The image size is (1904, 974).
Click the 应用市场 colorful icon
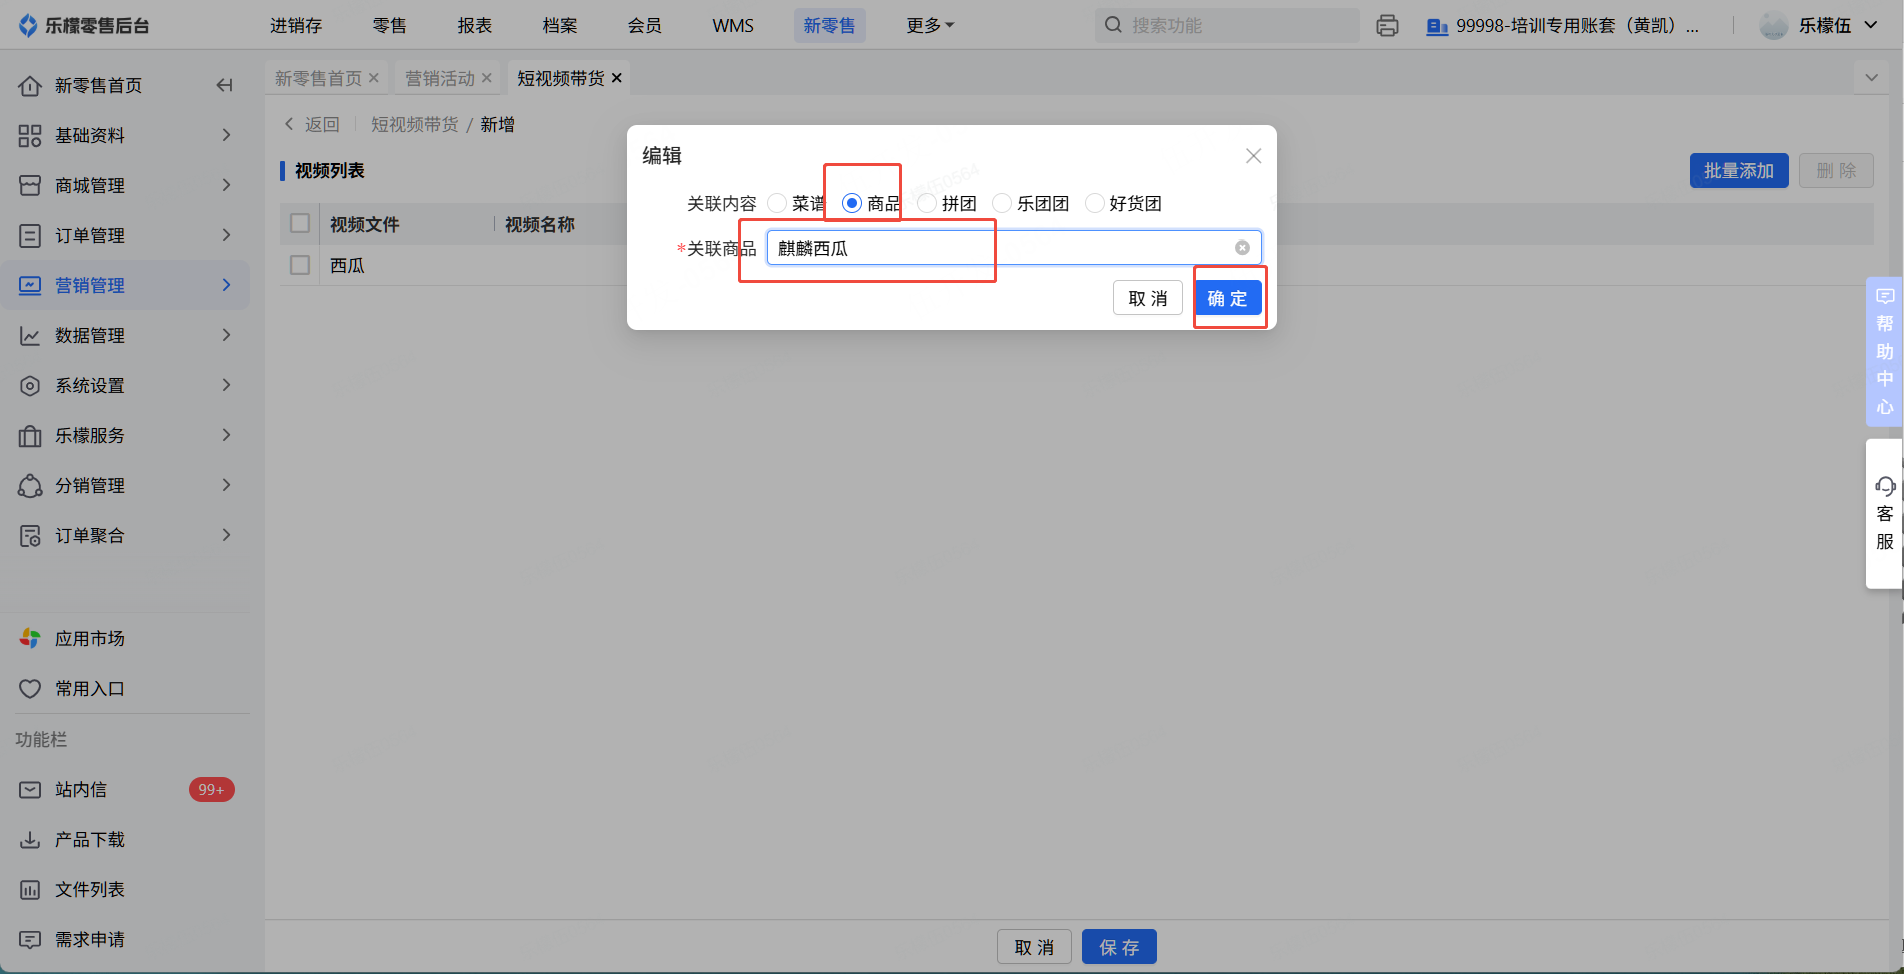coord(30,638)
